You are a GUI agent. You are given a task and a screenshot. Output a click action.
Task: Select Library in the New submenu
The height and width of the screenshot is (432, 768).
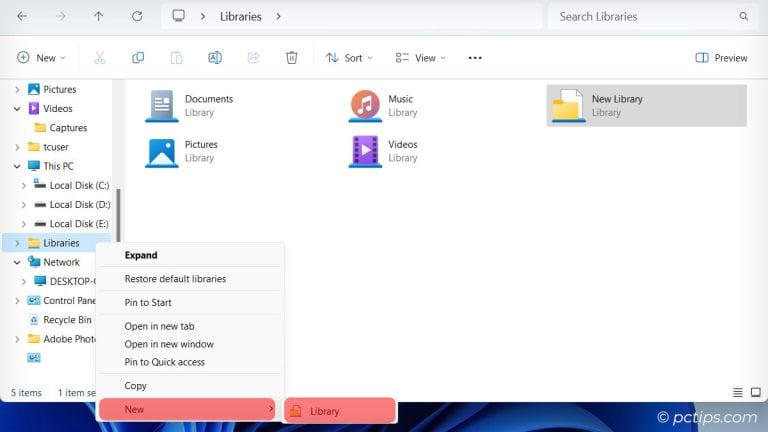[x=340, y=411]
